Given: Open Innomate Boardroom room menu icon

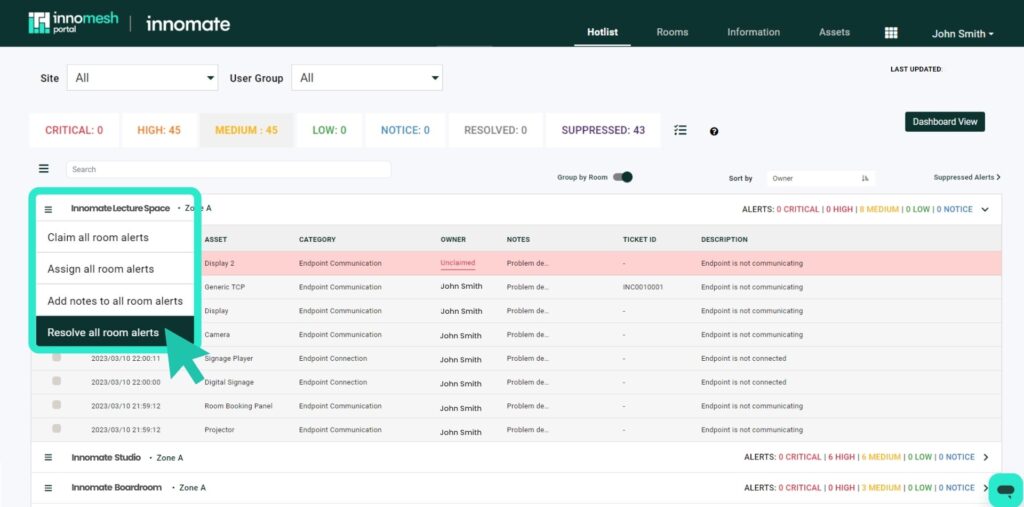Looking at the screenshot, I should point(48,488).
